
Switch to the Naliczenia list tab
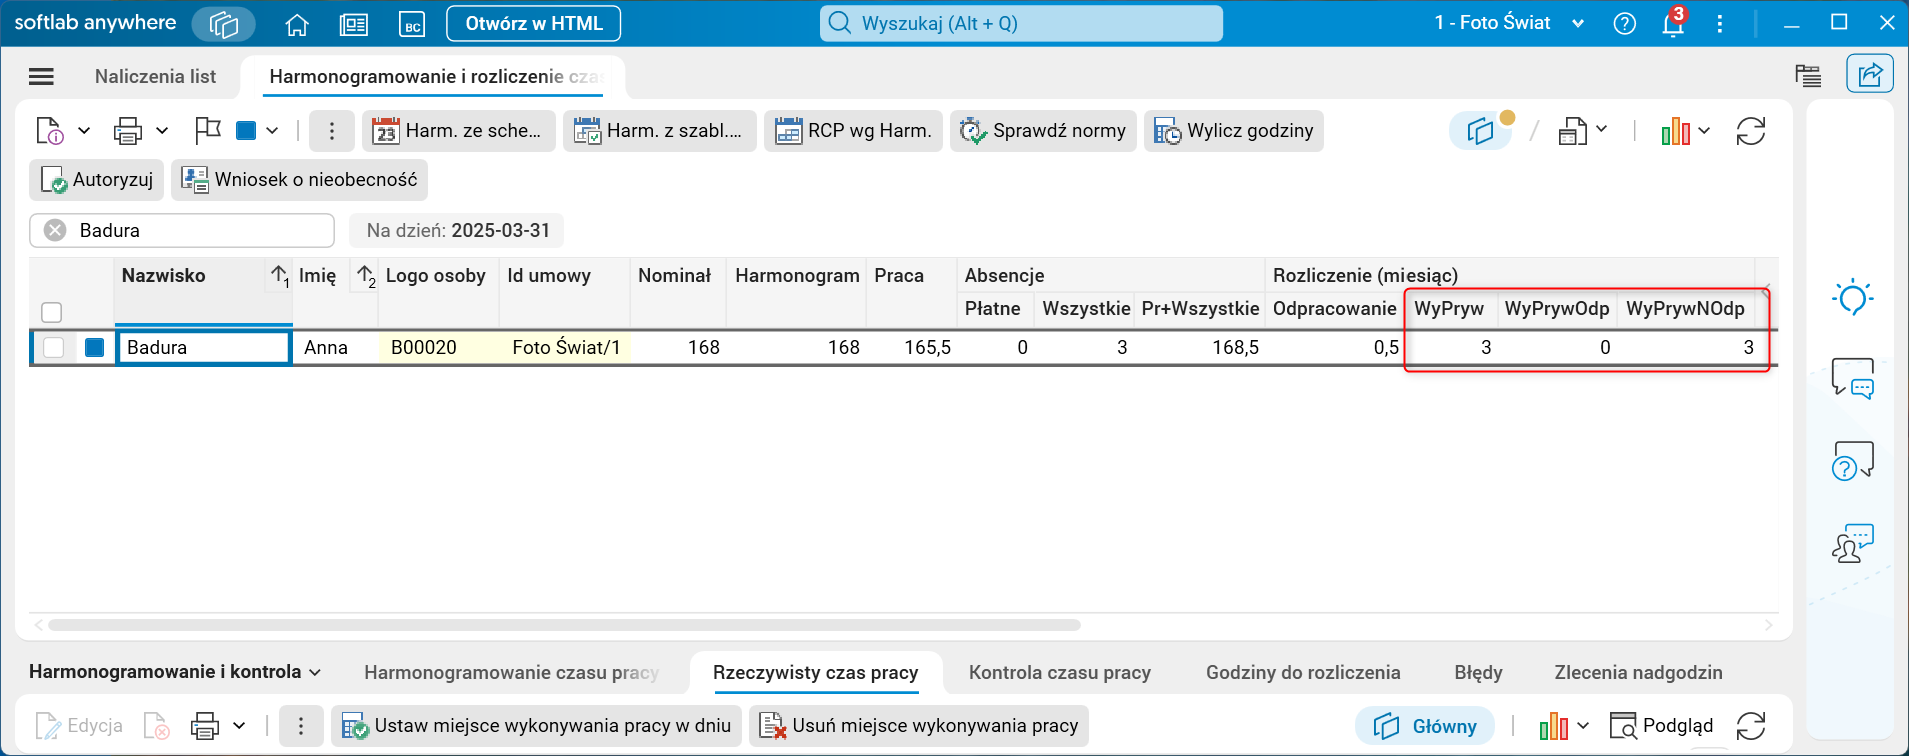155,77
